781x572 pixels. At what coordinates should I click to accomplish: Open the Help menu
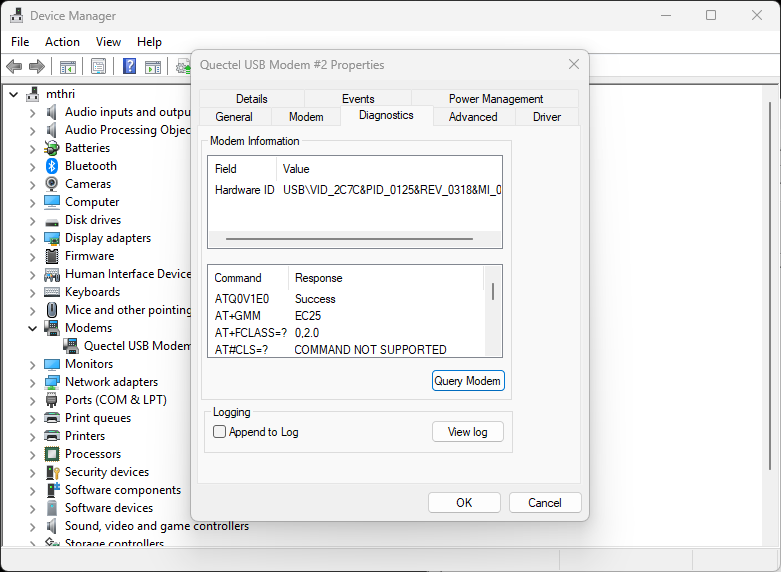coord(149,42)
